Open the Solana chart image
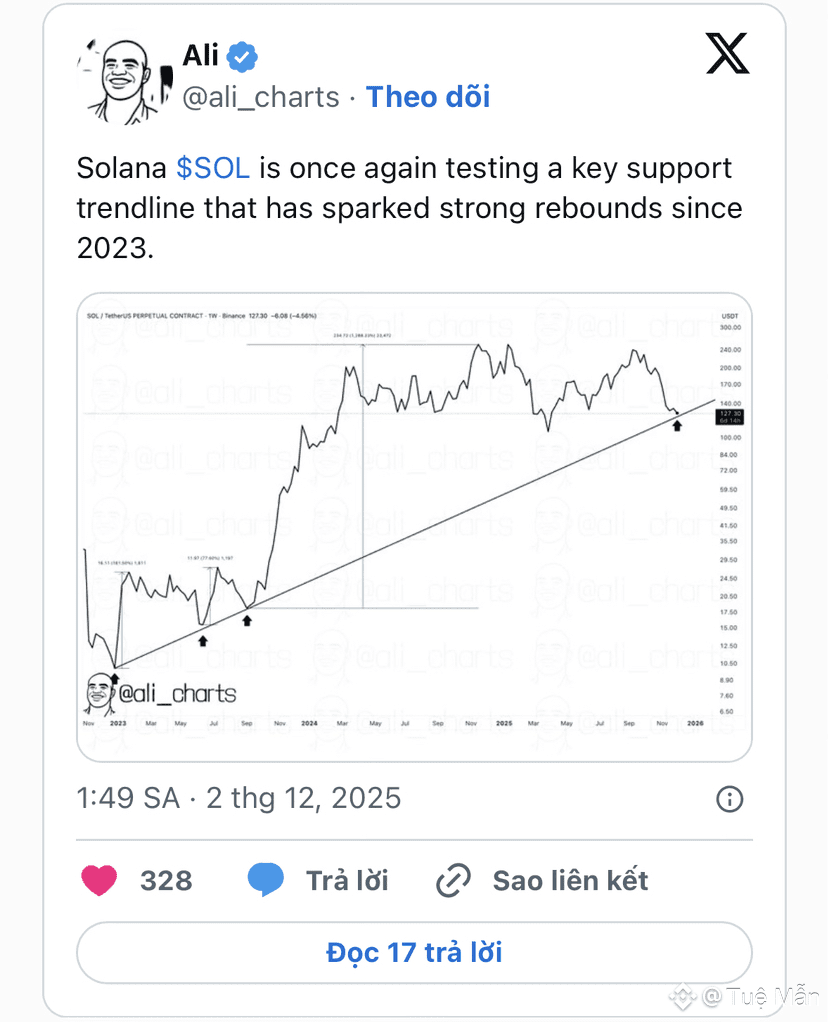Viewport: 828px width, 1022px height. point(414,527)
